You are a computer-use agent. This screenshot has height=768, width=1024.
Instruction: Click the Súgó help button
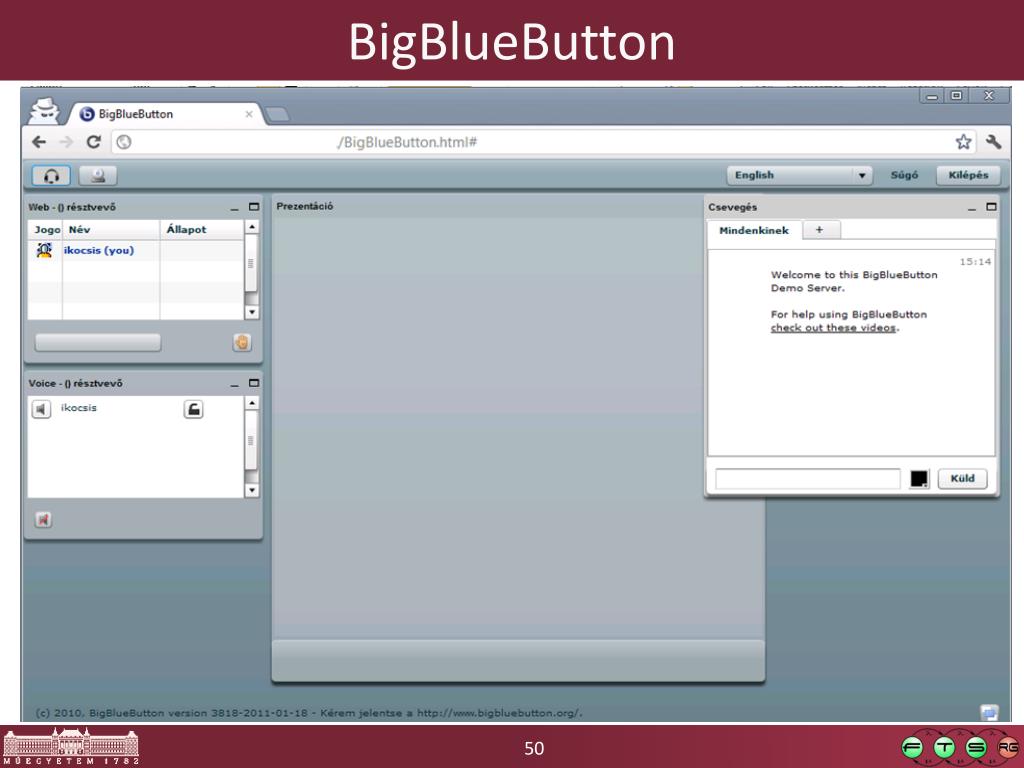pos(904,175)
